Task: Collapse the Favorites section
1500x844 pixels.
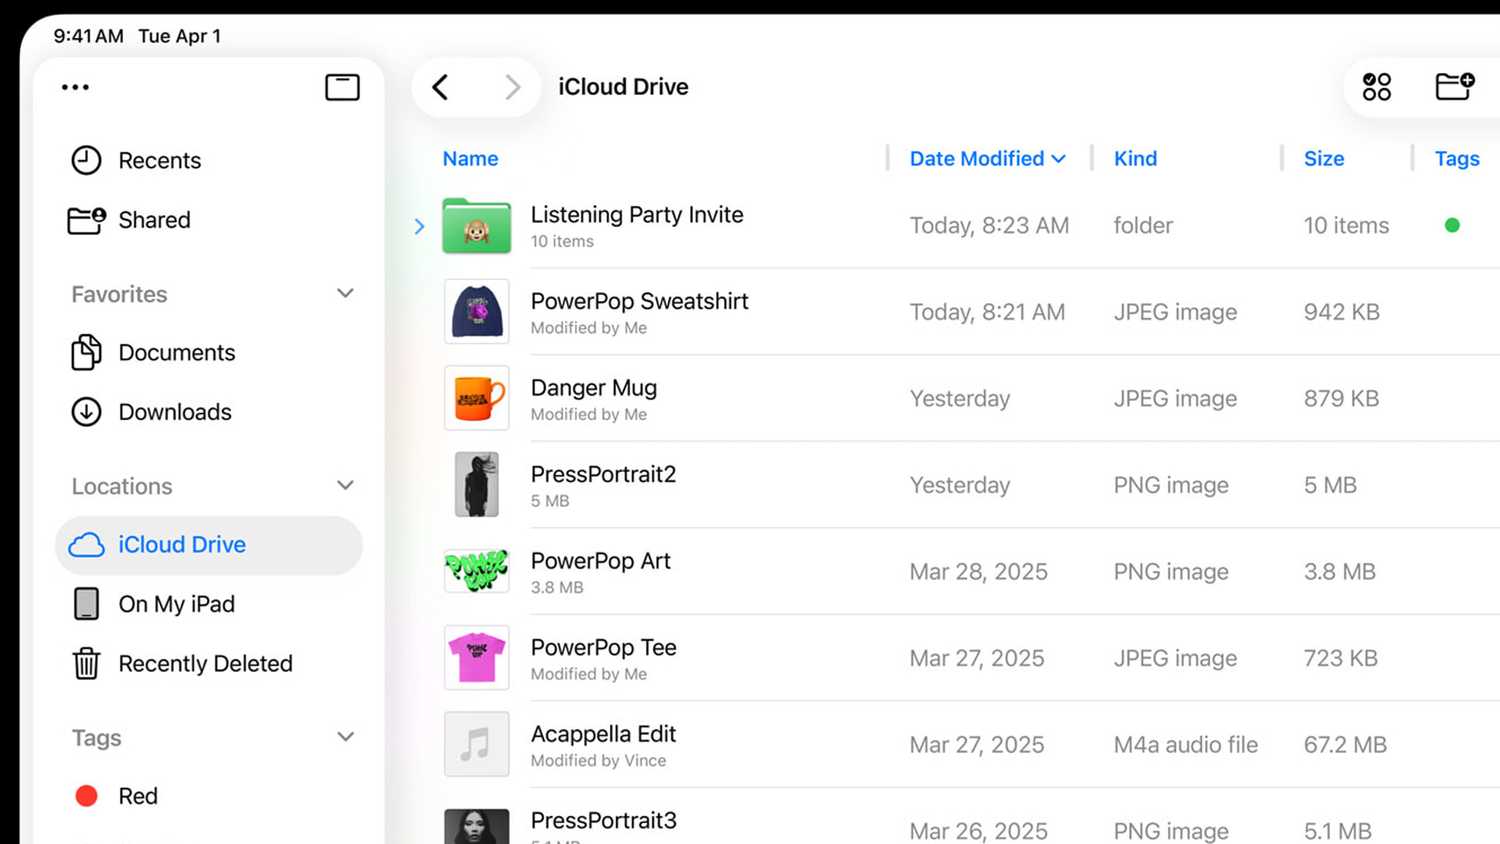Action: coord(345,294)
